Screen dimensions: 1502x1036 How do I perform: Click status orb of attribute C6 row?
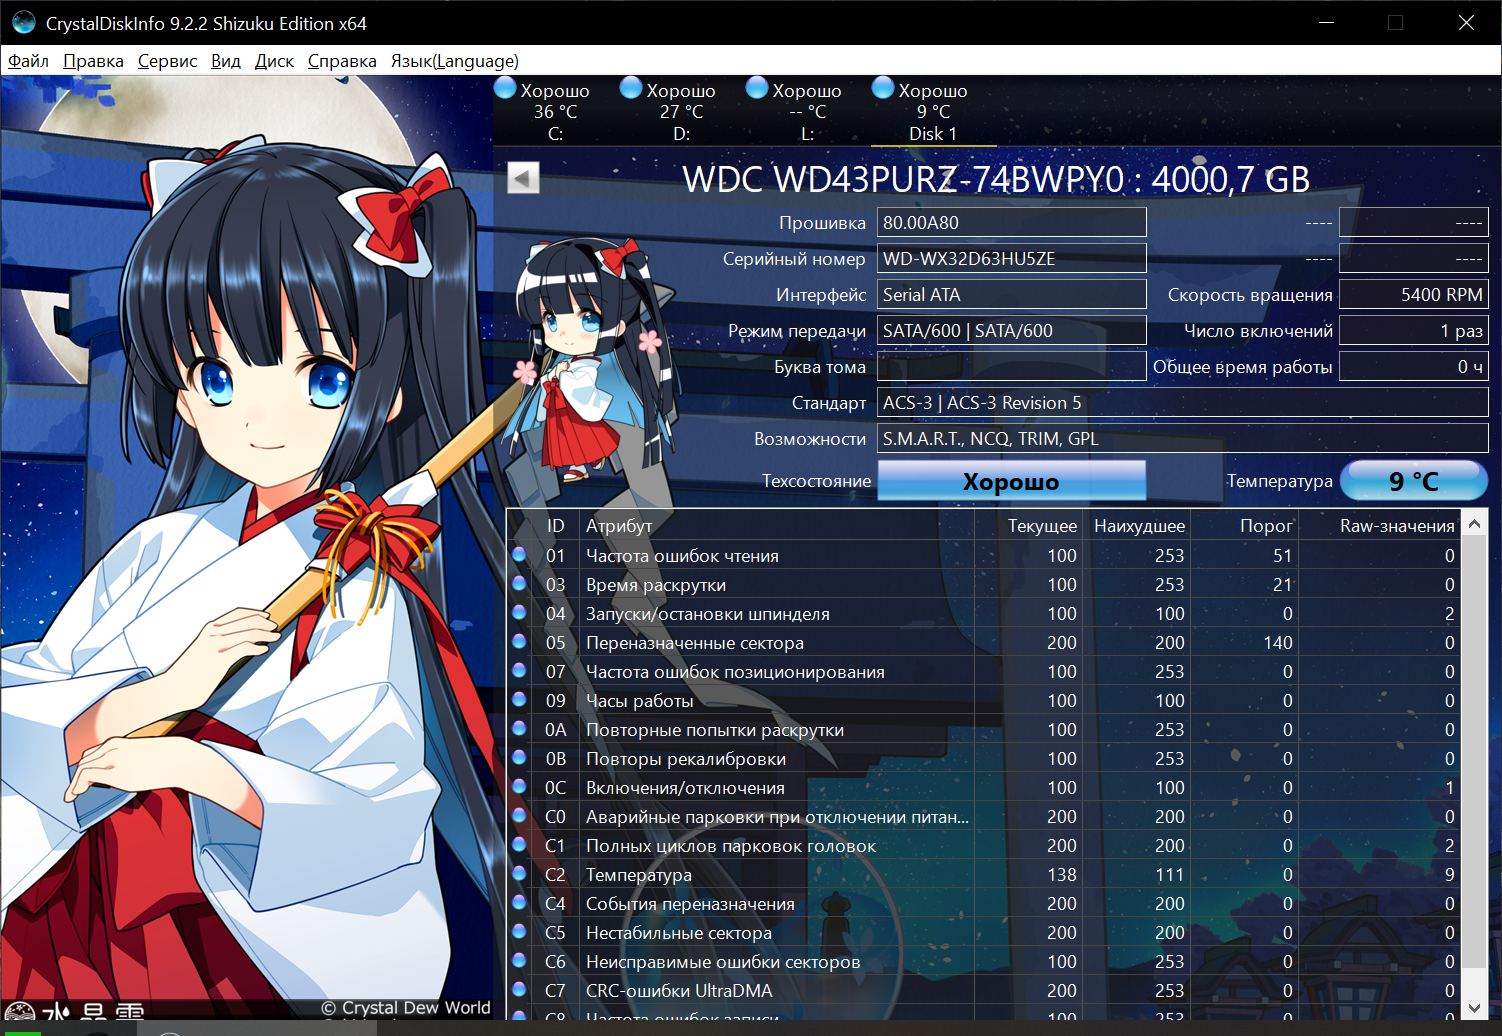pos(519,960)
